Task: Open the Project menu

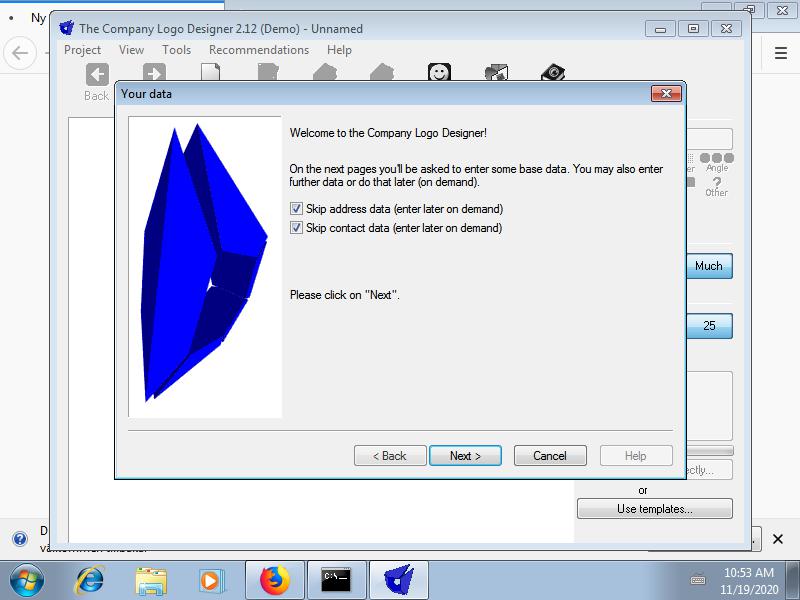Action: click(82, 50)
